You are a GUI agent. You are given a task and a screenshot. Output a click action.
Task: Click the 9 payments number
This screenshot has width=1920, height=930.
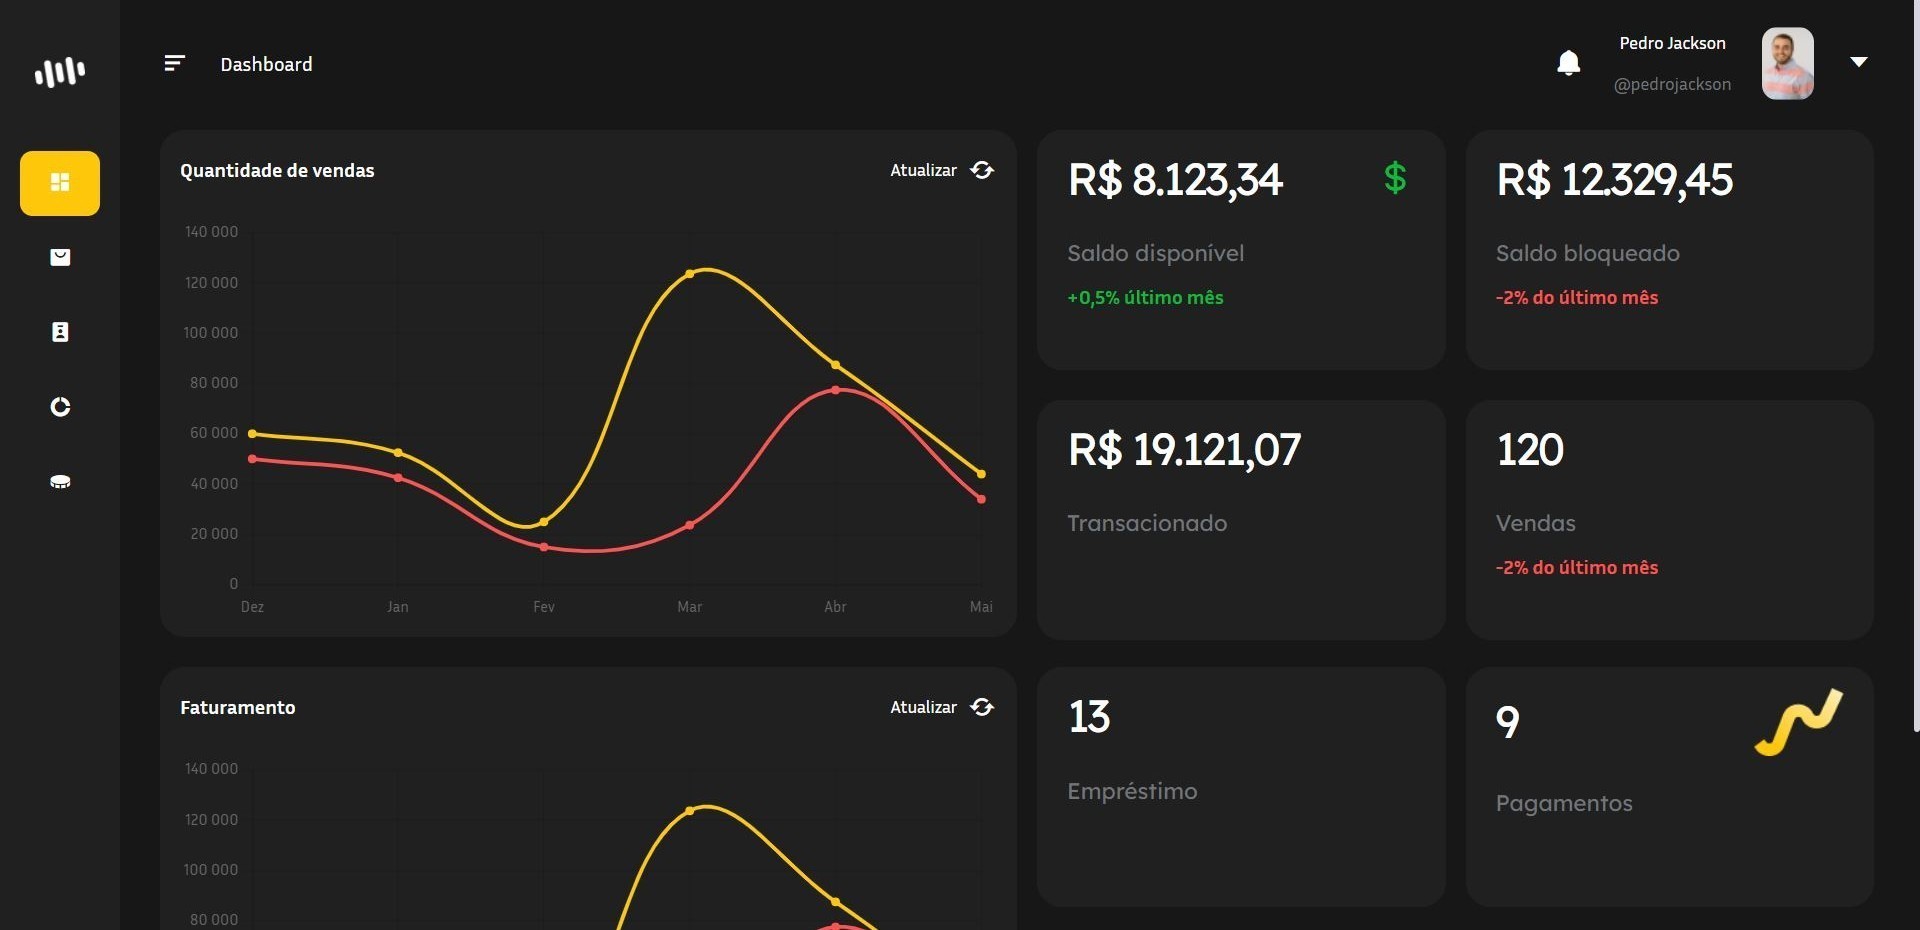pyautogui.click(x=1508, y=722)
